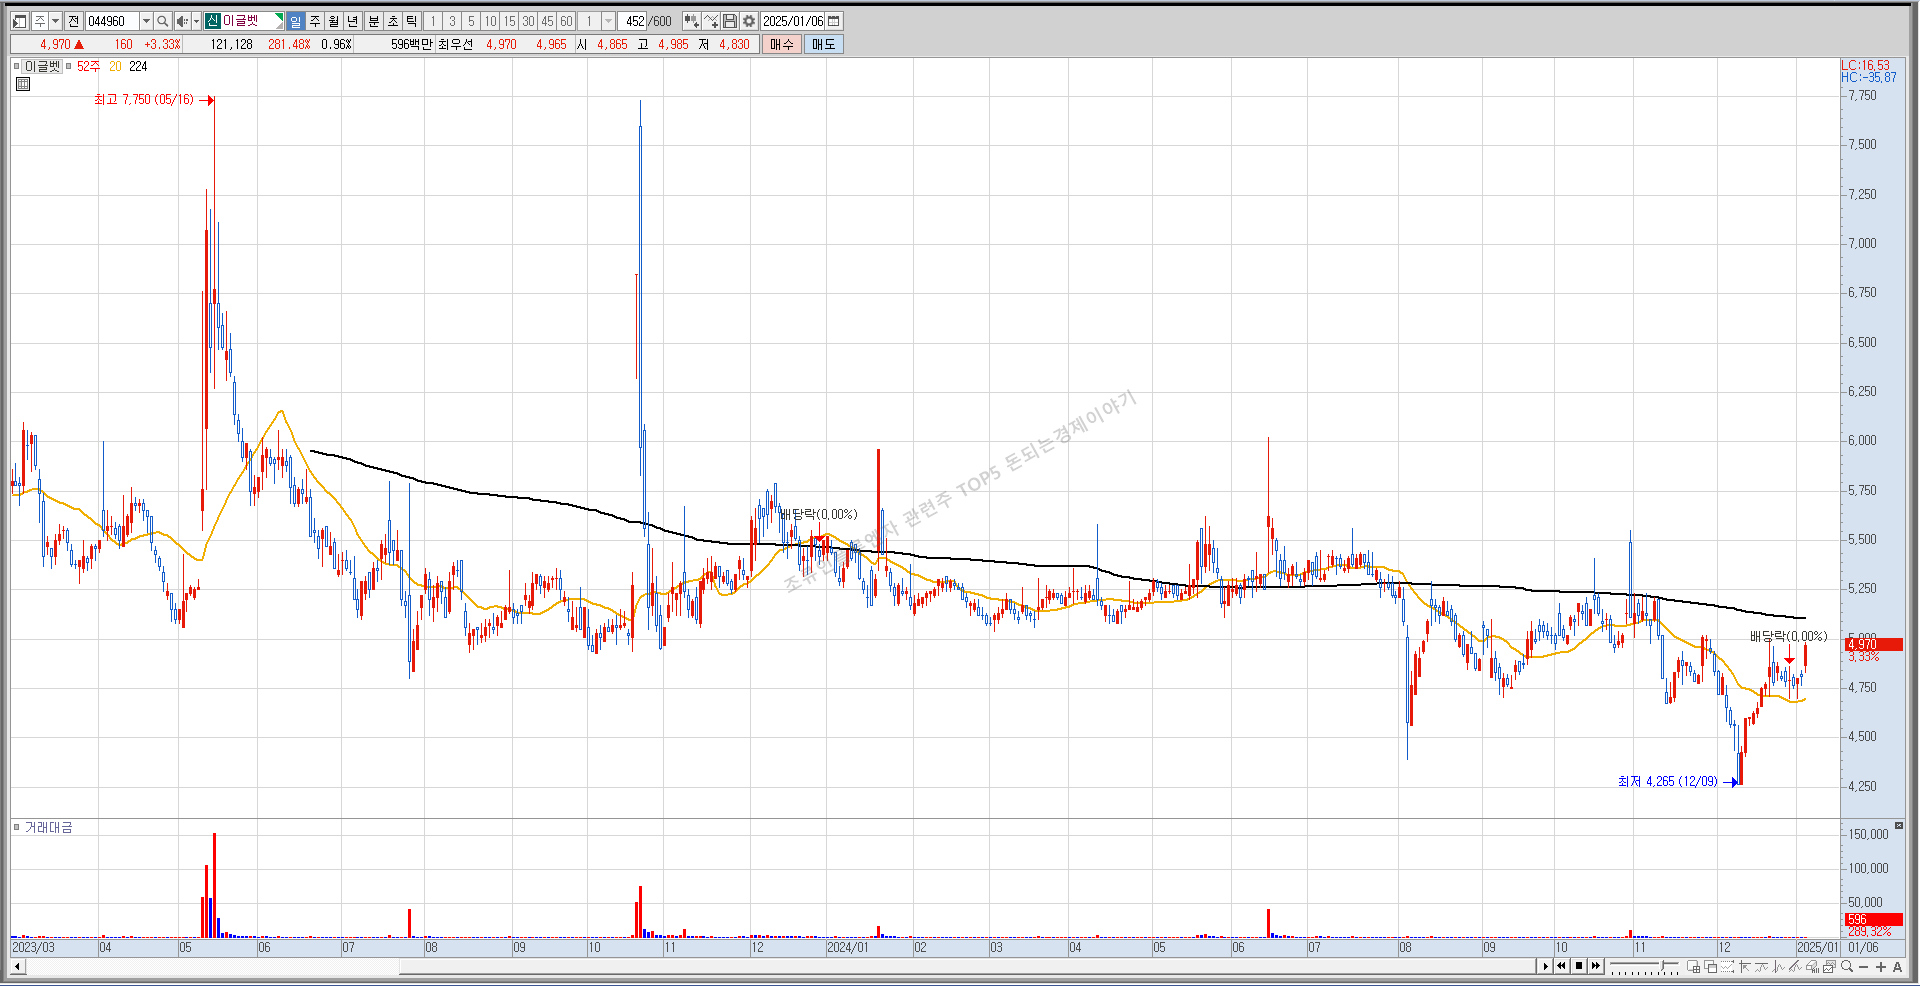Click the date field 2025/01/06
The image size is (1920, 986).
793,21
